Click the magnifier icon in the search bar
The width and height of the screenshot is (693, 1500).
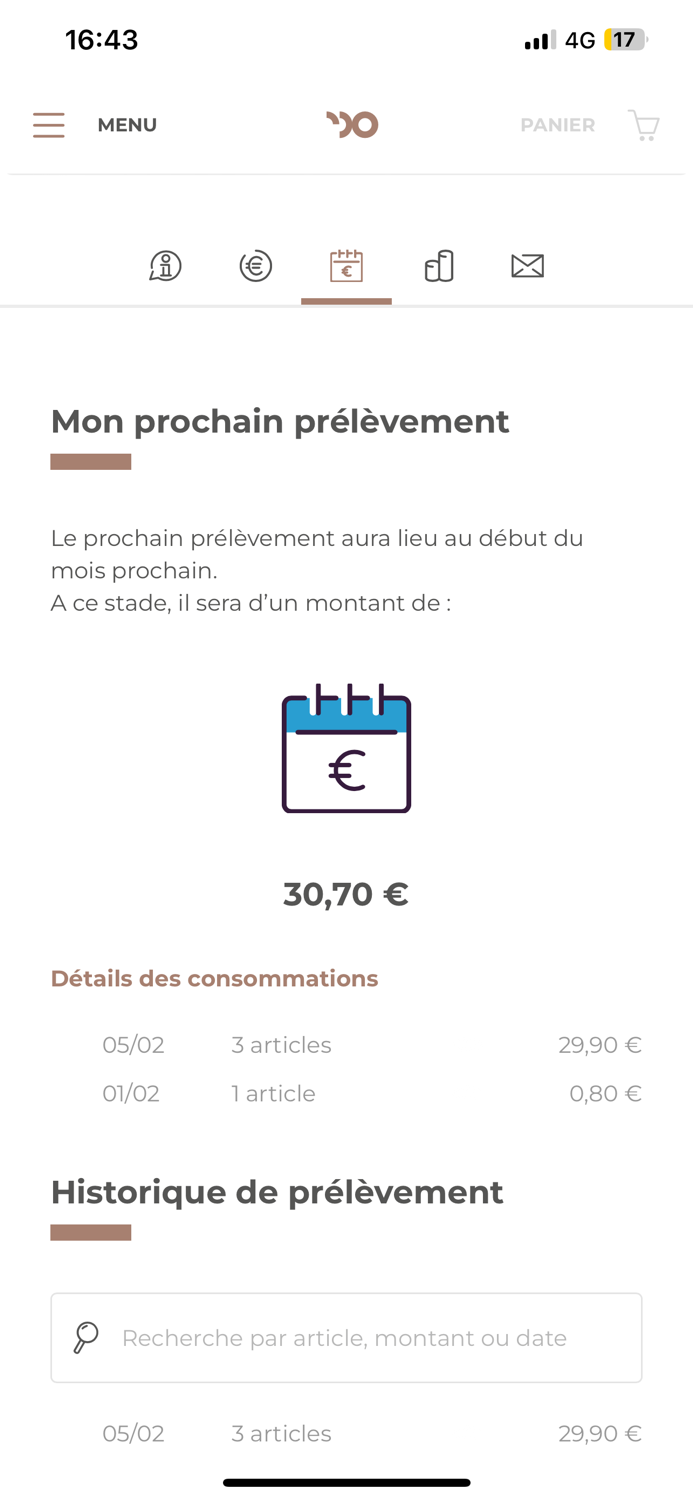point(85,1337)
